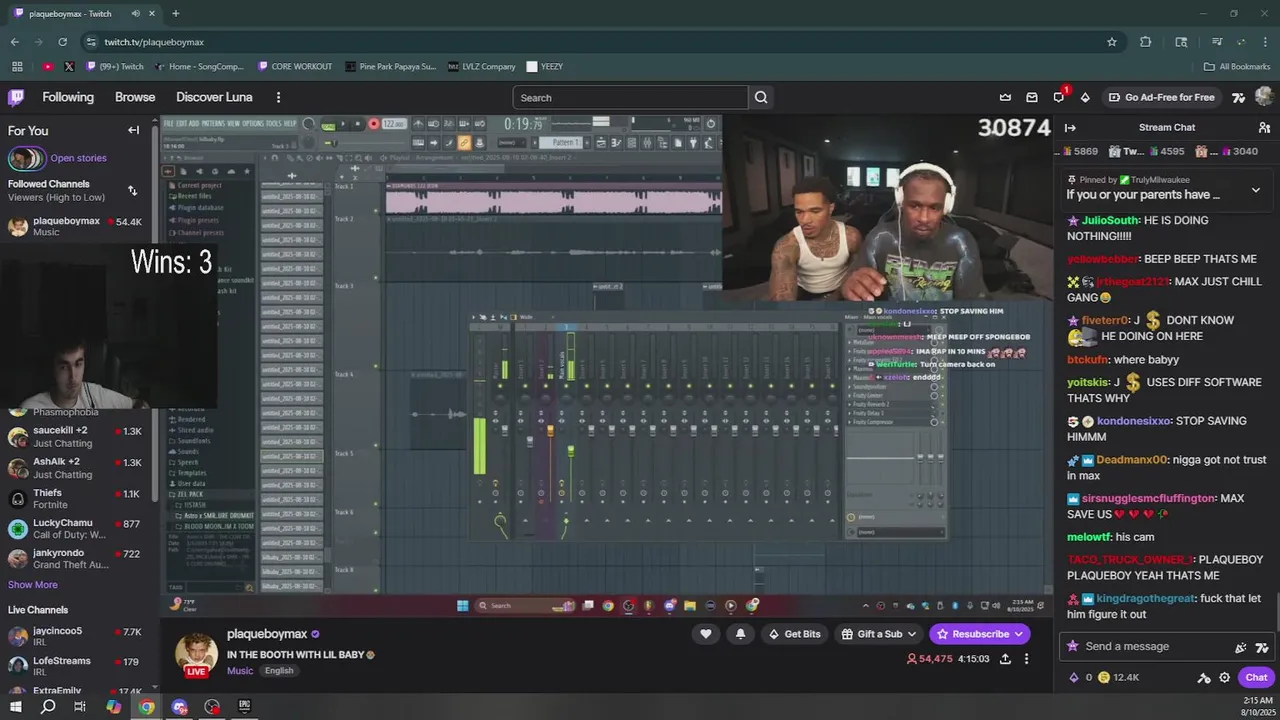The height and width of the screenshot is (720, 1280).
Task: Open the CORE WORKOUT bookmark
Action: click(x=295, y=66)
